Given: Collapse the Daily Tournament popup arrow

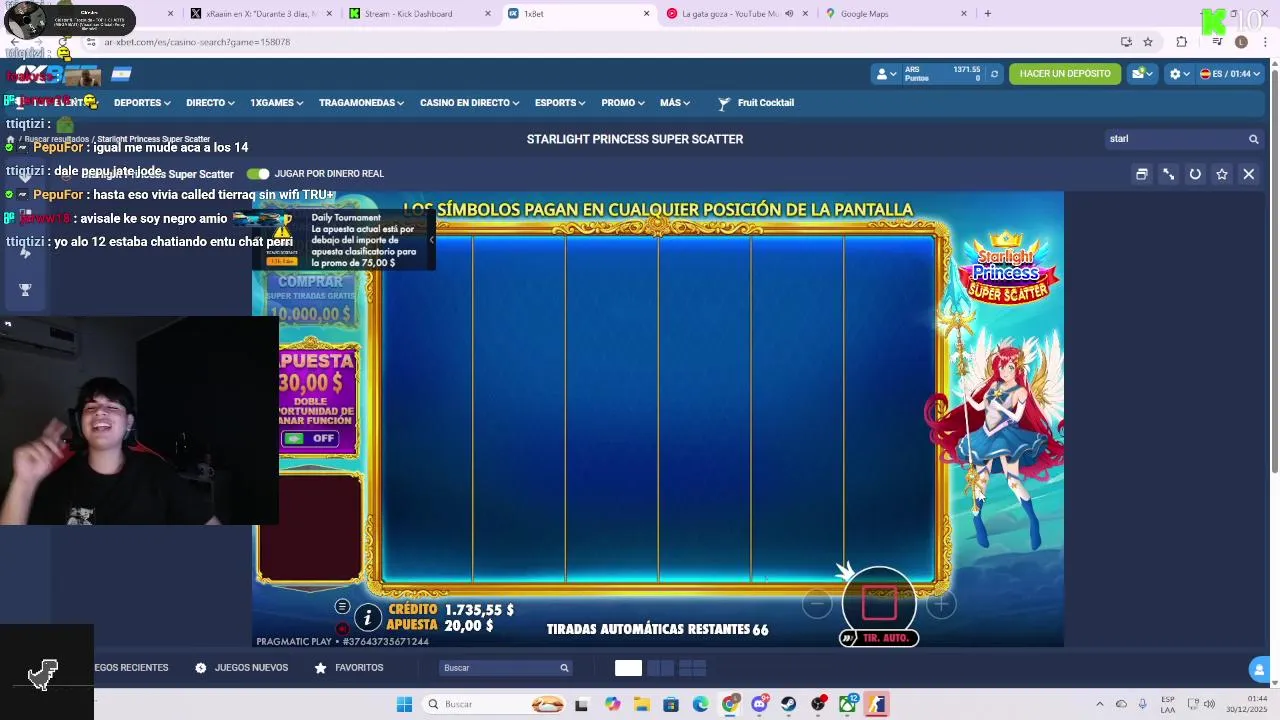Looking at the screenshot, I should tap(431, 240).
